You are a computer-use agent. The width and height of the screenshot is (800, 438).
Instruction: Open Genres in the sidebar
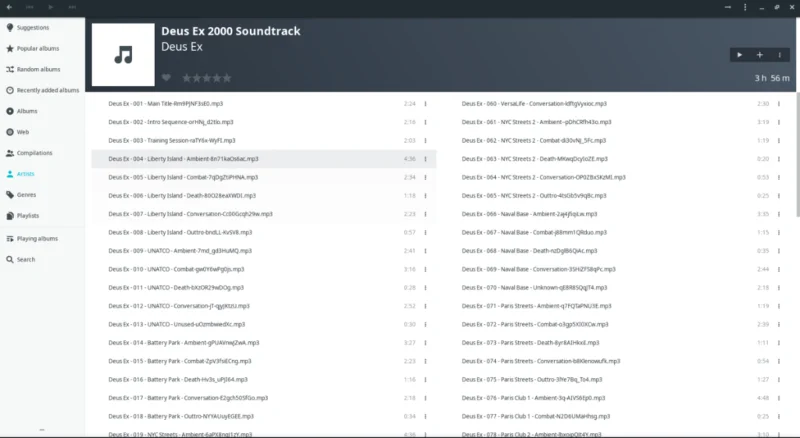(42, 195)
